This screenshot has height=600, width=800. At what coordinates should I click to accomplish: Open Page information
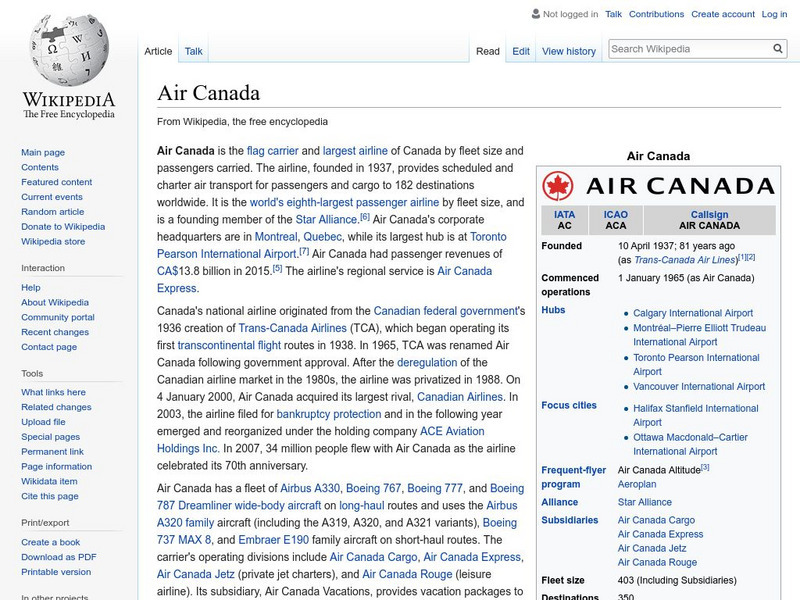click(57, 466)
